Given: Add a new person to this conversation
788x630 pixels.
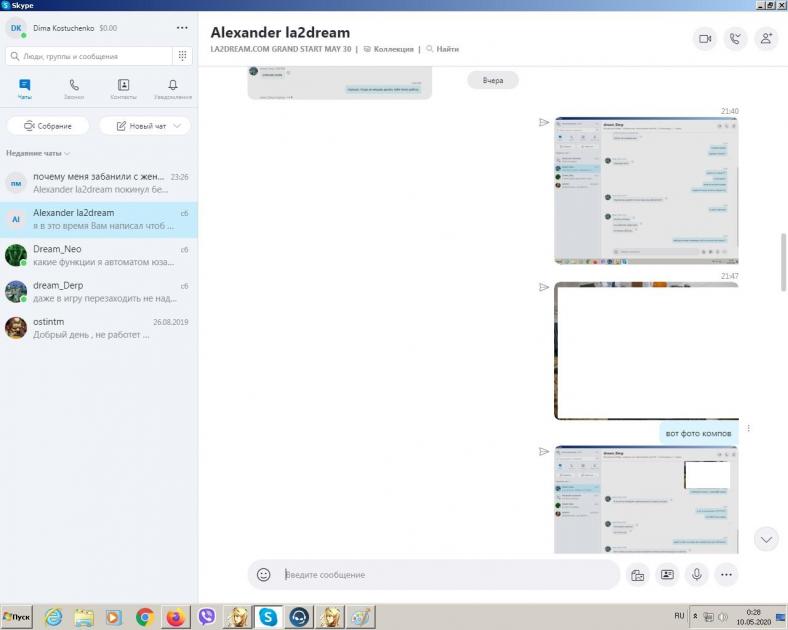Looking at the screenshot, I should (x=766, y=38).
